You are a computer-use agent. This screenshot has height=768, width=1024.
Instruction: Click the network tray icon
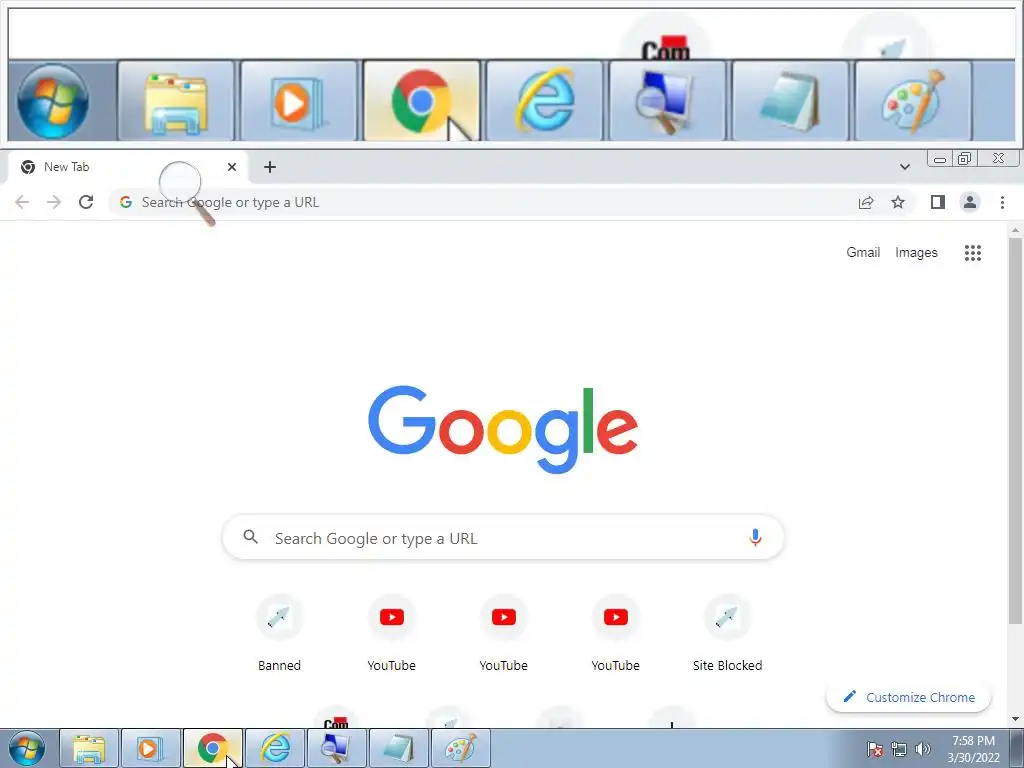899,749
